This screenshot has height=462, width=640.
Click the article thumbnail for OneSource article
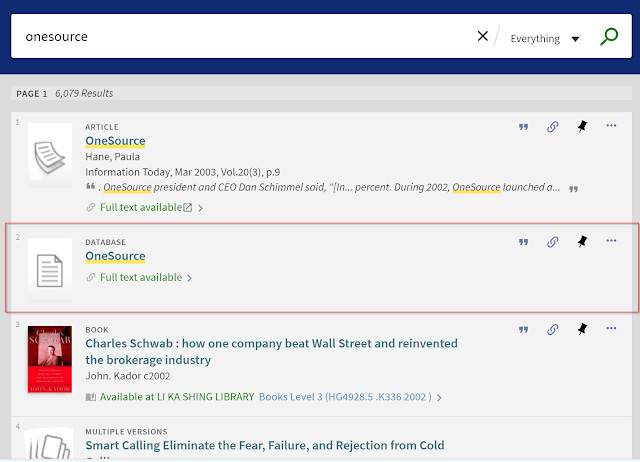click(x=50, y=155)
